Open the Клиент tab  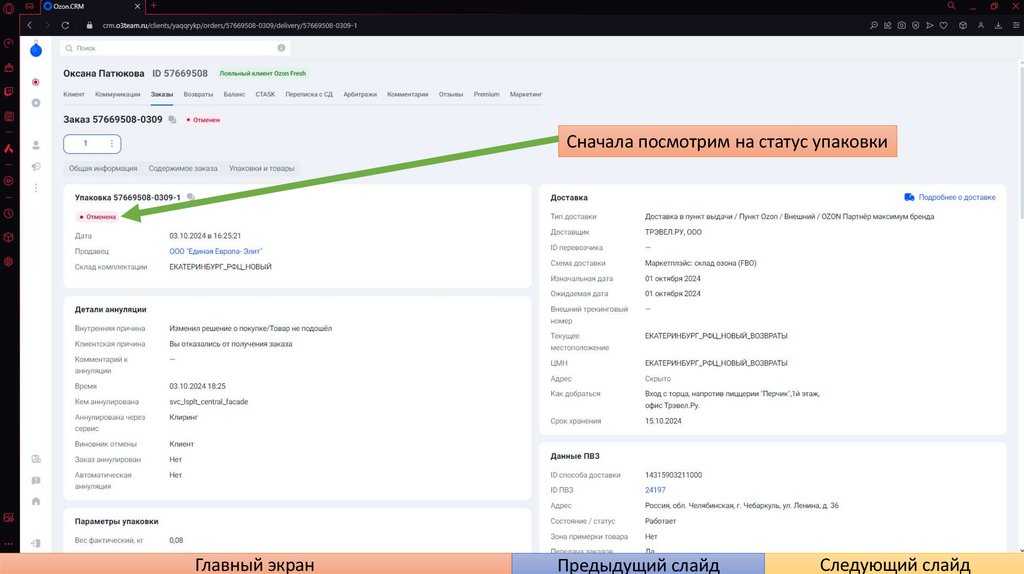pyautogui.click(x=74, y=94)
